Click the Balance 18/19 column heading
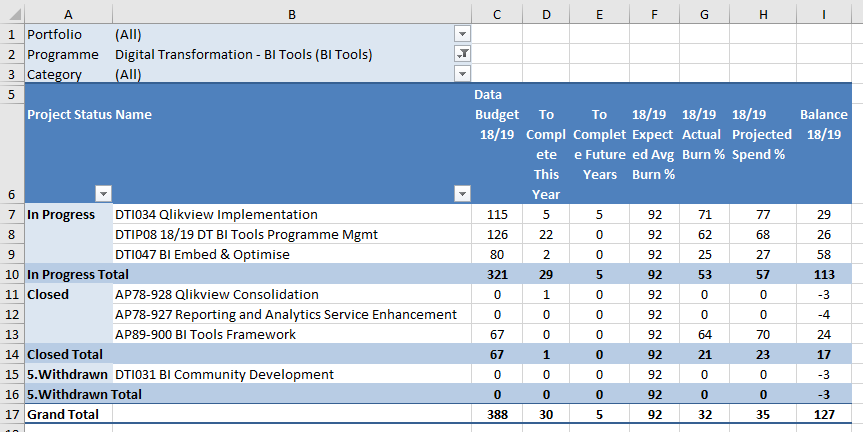 tap(823, 124)
